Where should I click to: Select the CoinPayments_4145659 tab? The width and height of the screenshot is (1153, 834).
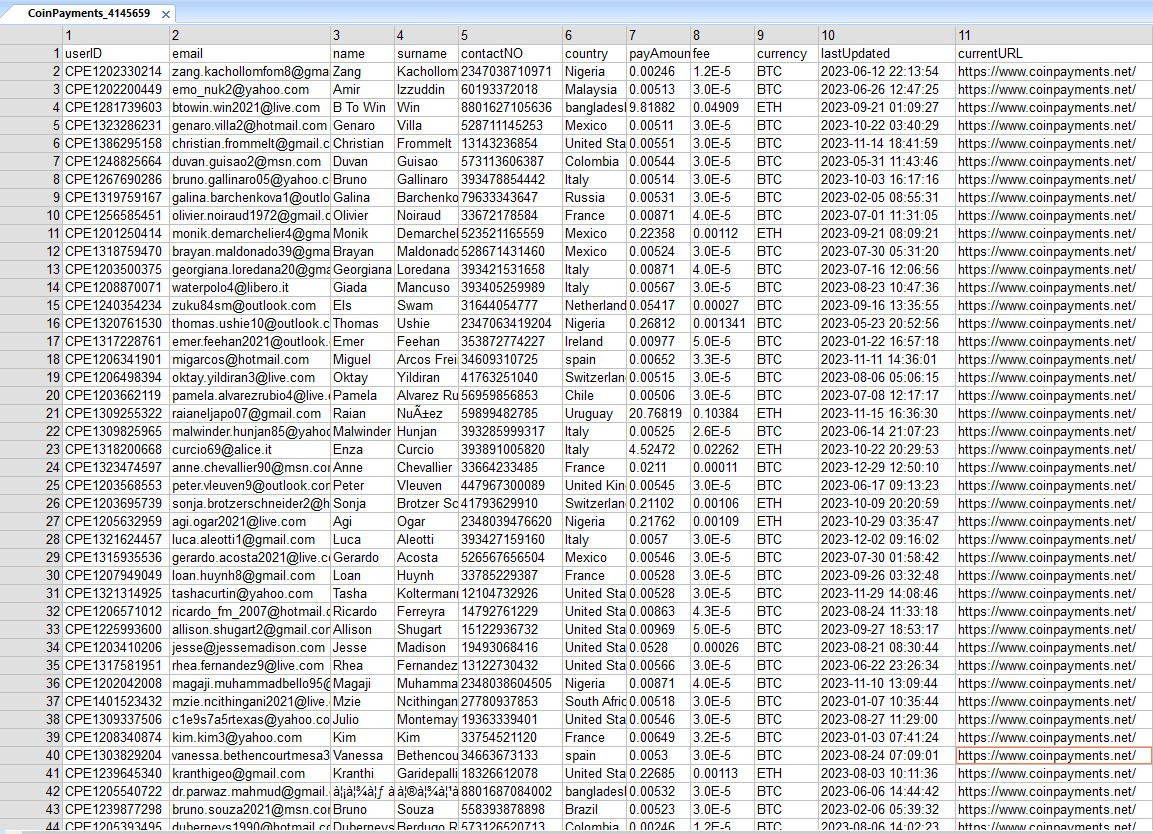click(88, 13)
